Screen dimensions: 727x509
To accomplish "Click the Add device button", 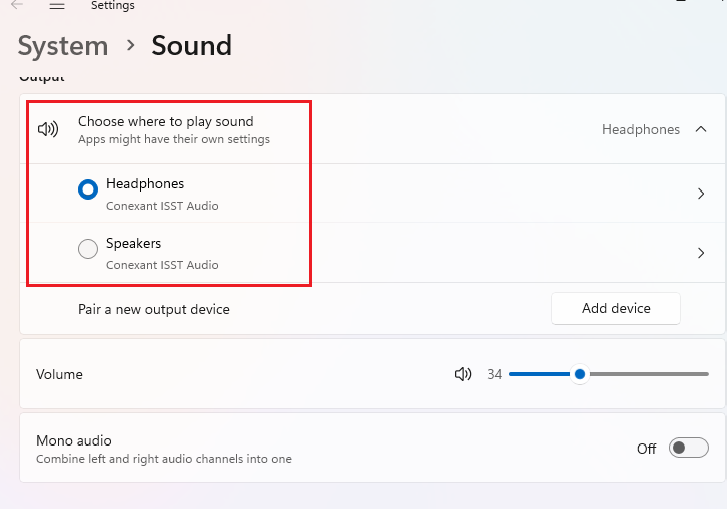I will 615,309.
